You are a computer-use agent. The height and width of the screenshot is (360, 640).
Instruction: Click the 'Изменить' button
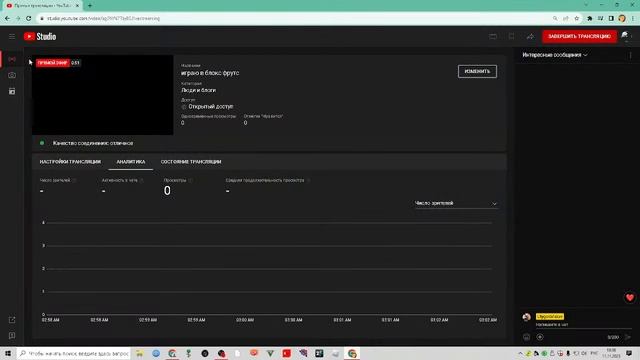(x=477, y=71)
